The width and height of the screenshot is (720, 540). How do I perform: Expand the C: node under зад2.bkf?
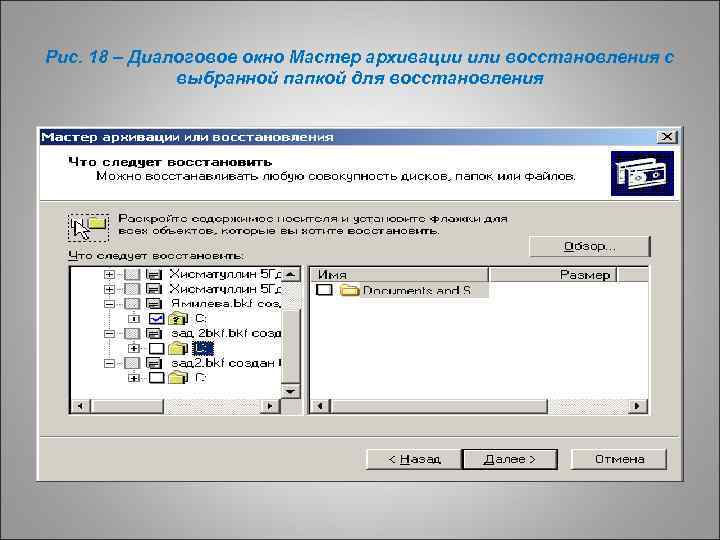pos(134,378)
